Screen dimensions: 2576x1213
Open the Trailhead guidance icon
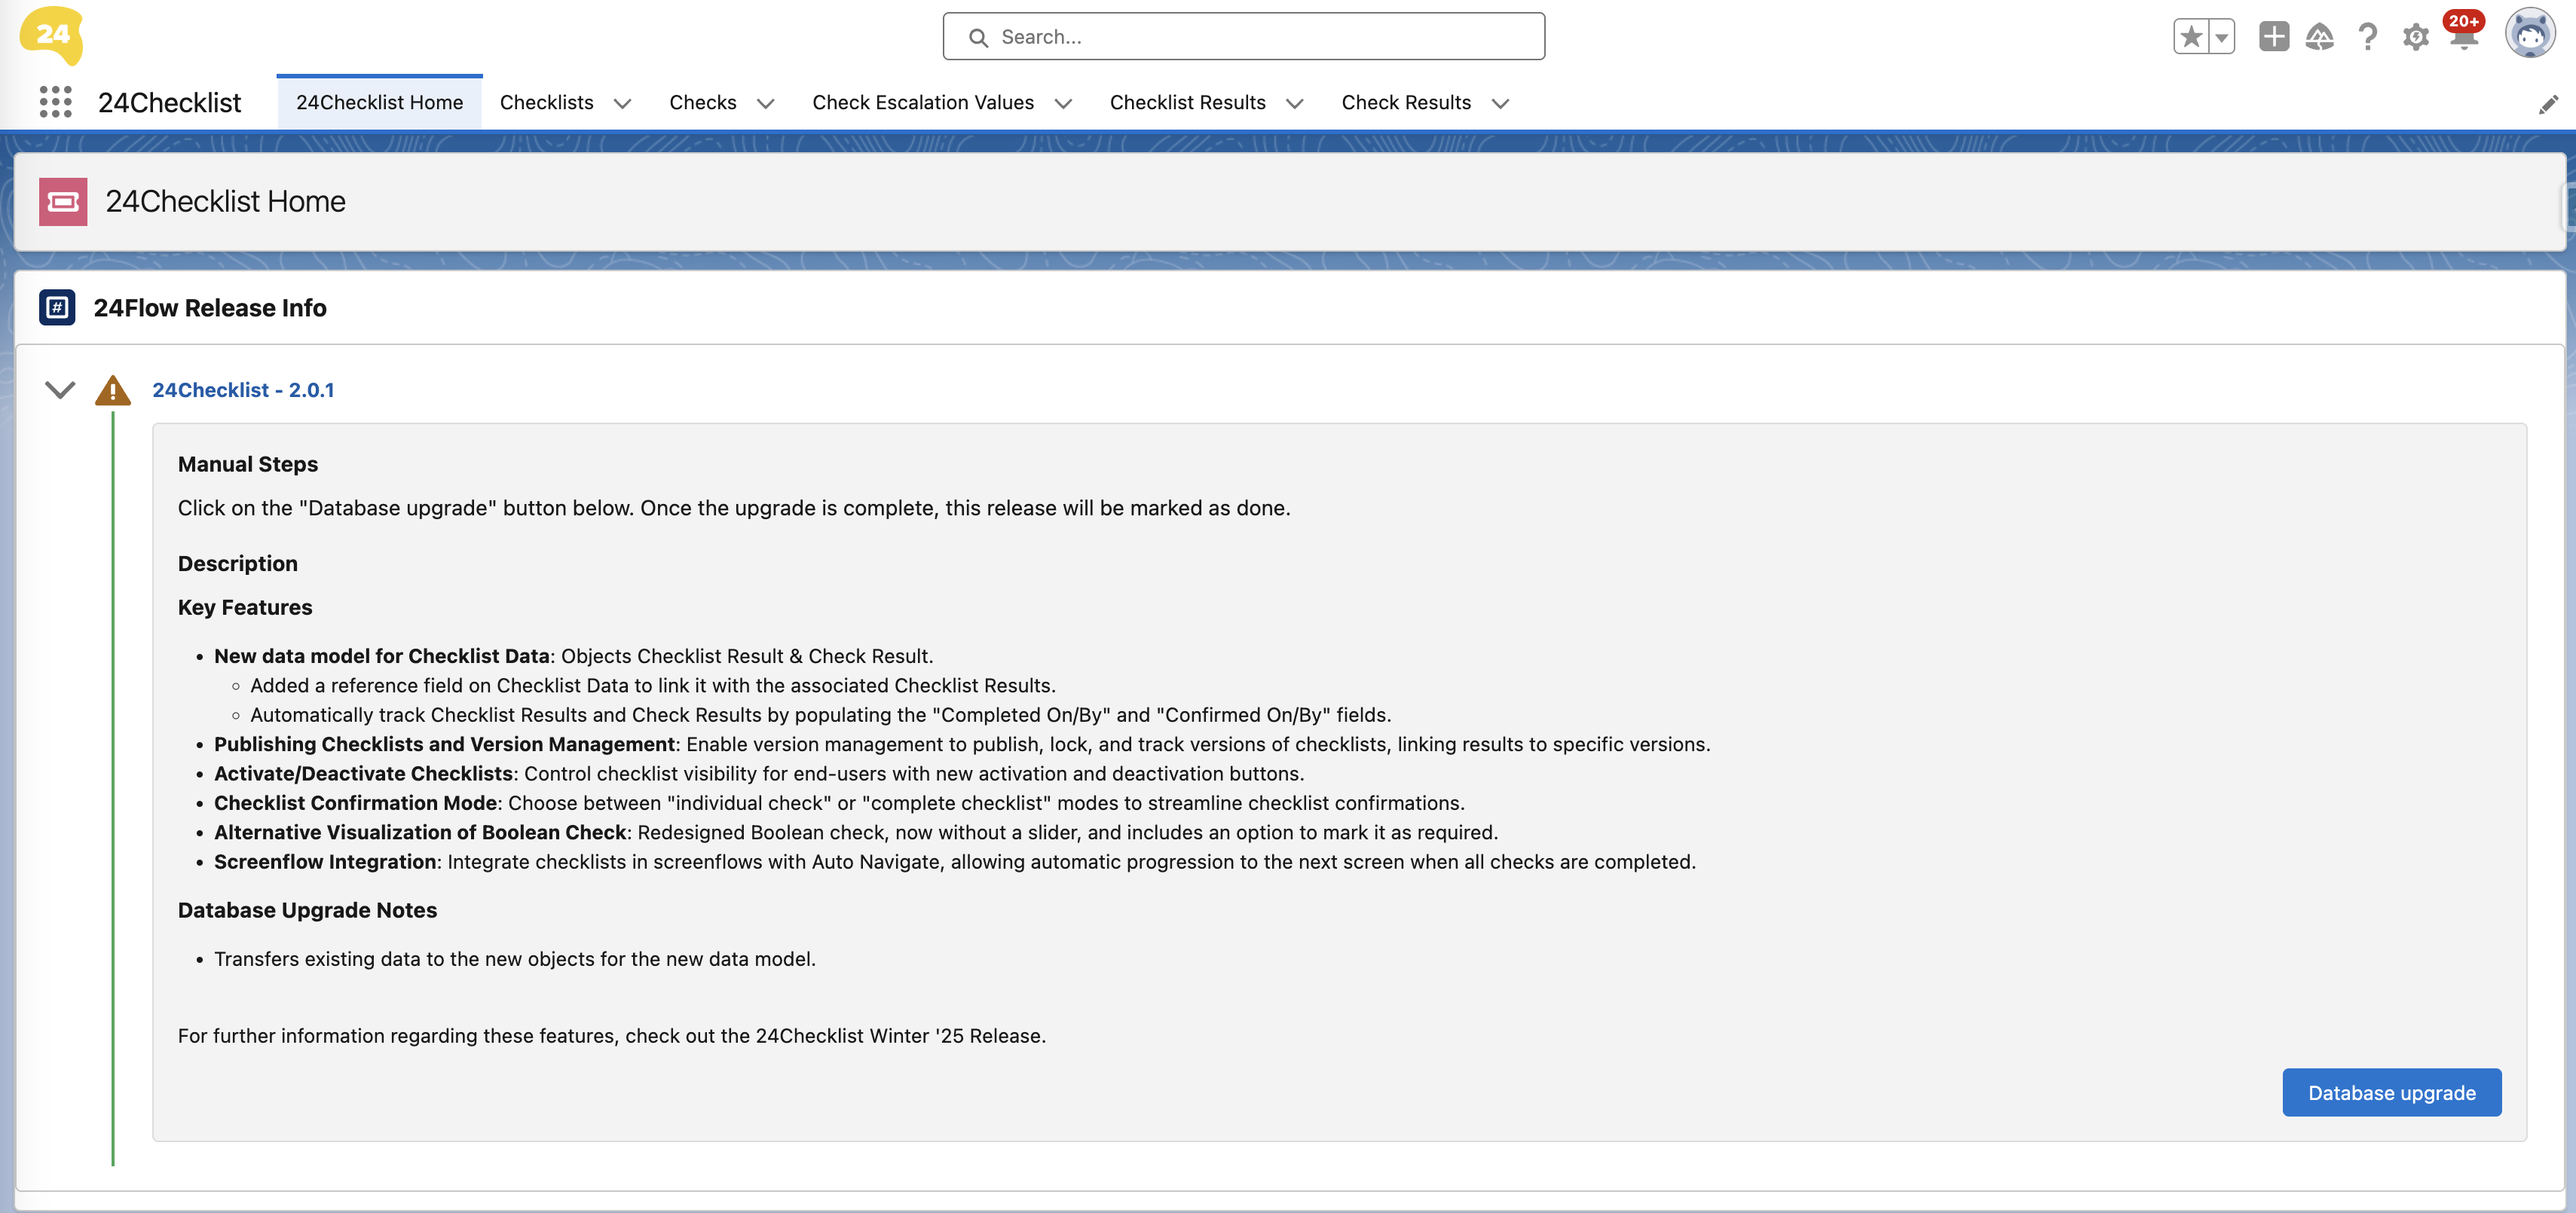[x=2319, y=37]
